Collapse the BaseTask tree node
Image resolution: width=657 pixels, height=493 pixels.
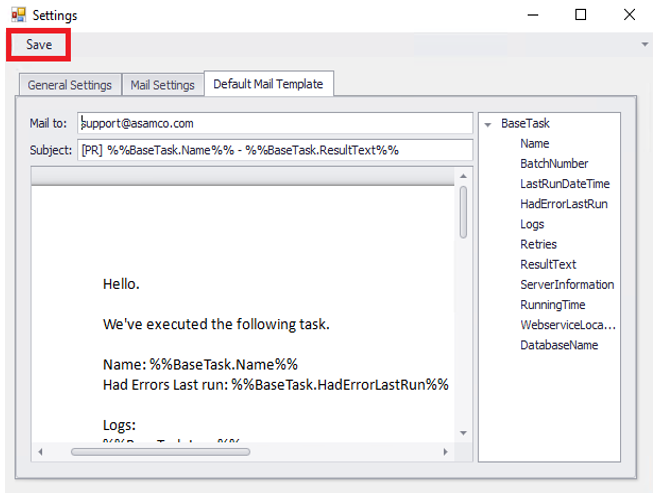point(487,124)
